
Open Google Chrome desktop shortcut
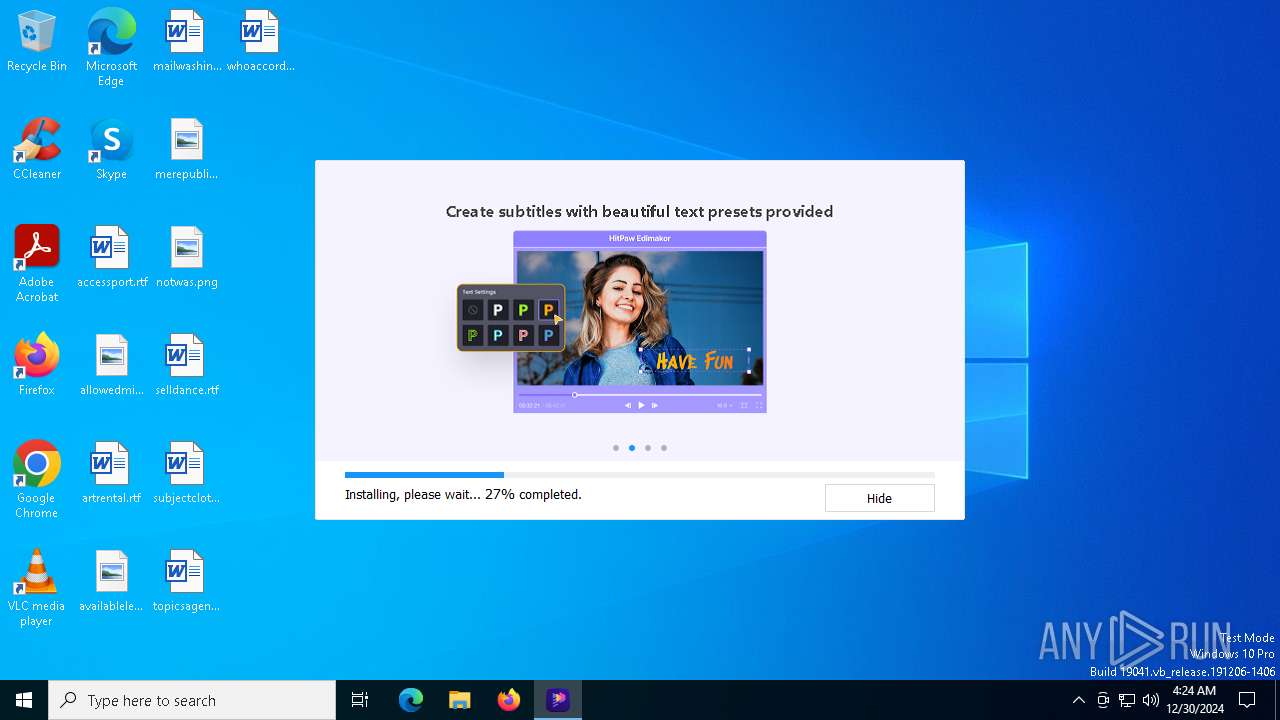click(x=37, y=480)
